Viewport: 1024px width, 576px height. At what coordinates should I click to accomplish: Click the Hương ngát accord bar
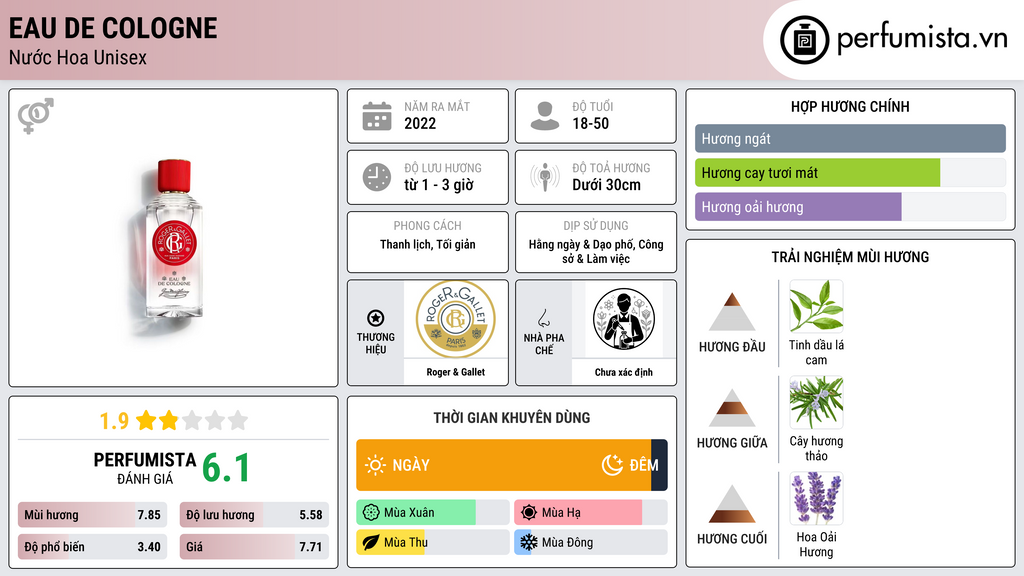click(x=850, y=138)
